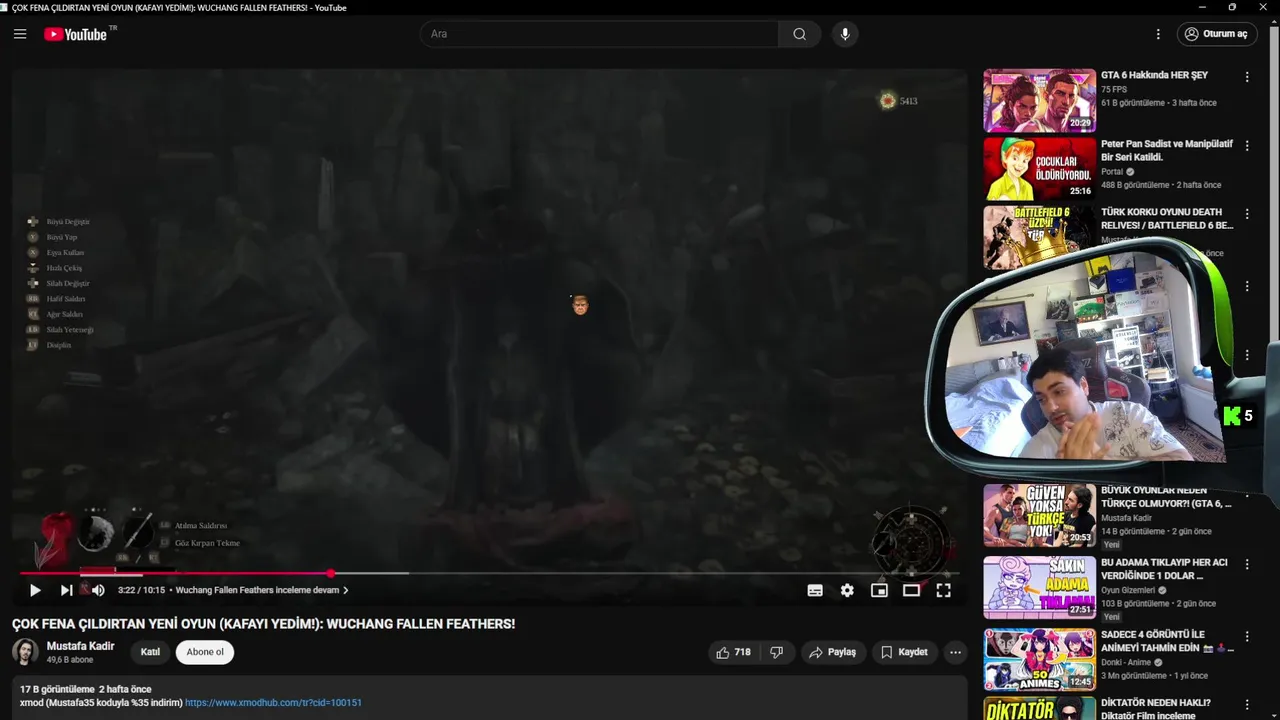
Task: Like the video (718)
Action: pyautogui.click(x=733, y=652)
